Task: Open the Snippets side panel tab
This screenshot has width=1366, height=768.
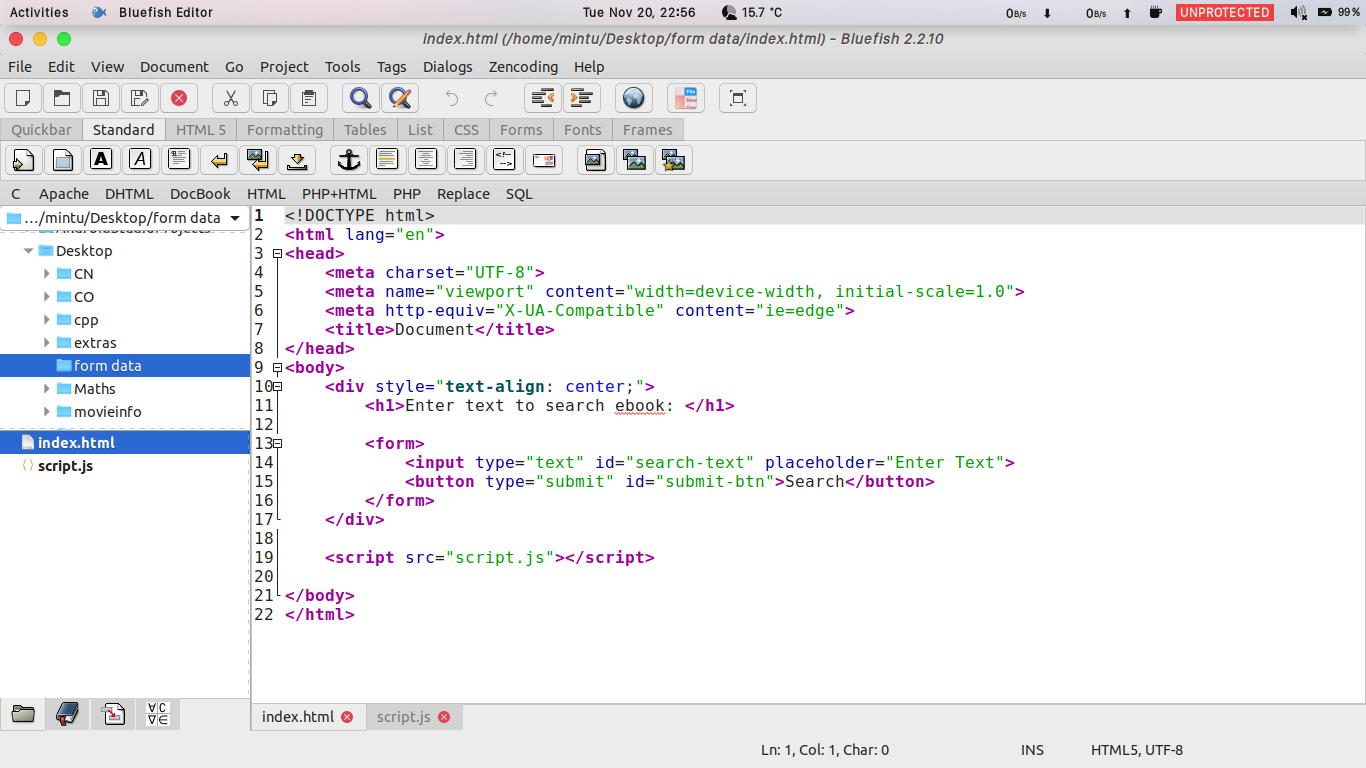Action: point(113,714)
